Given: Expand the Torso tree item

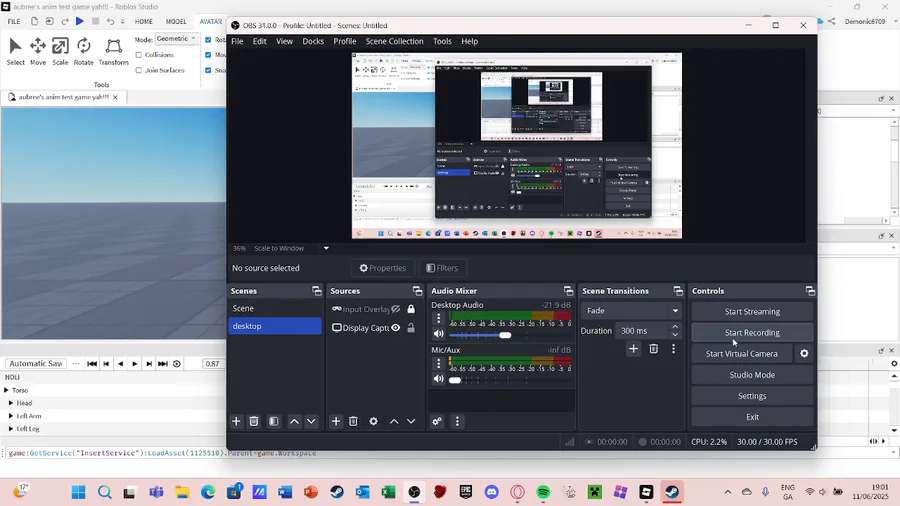Looking at the screenshot, I should pyautogui.click(x=6, y=390).
